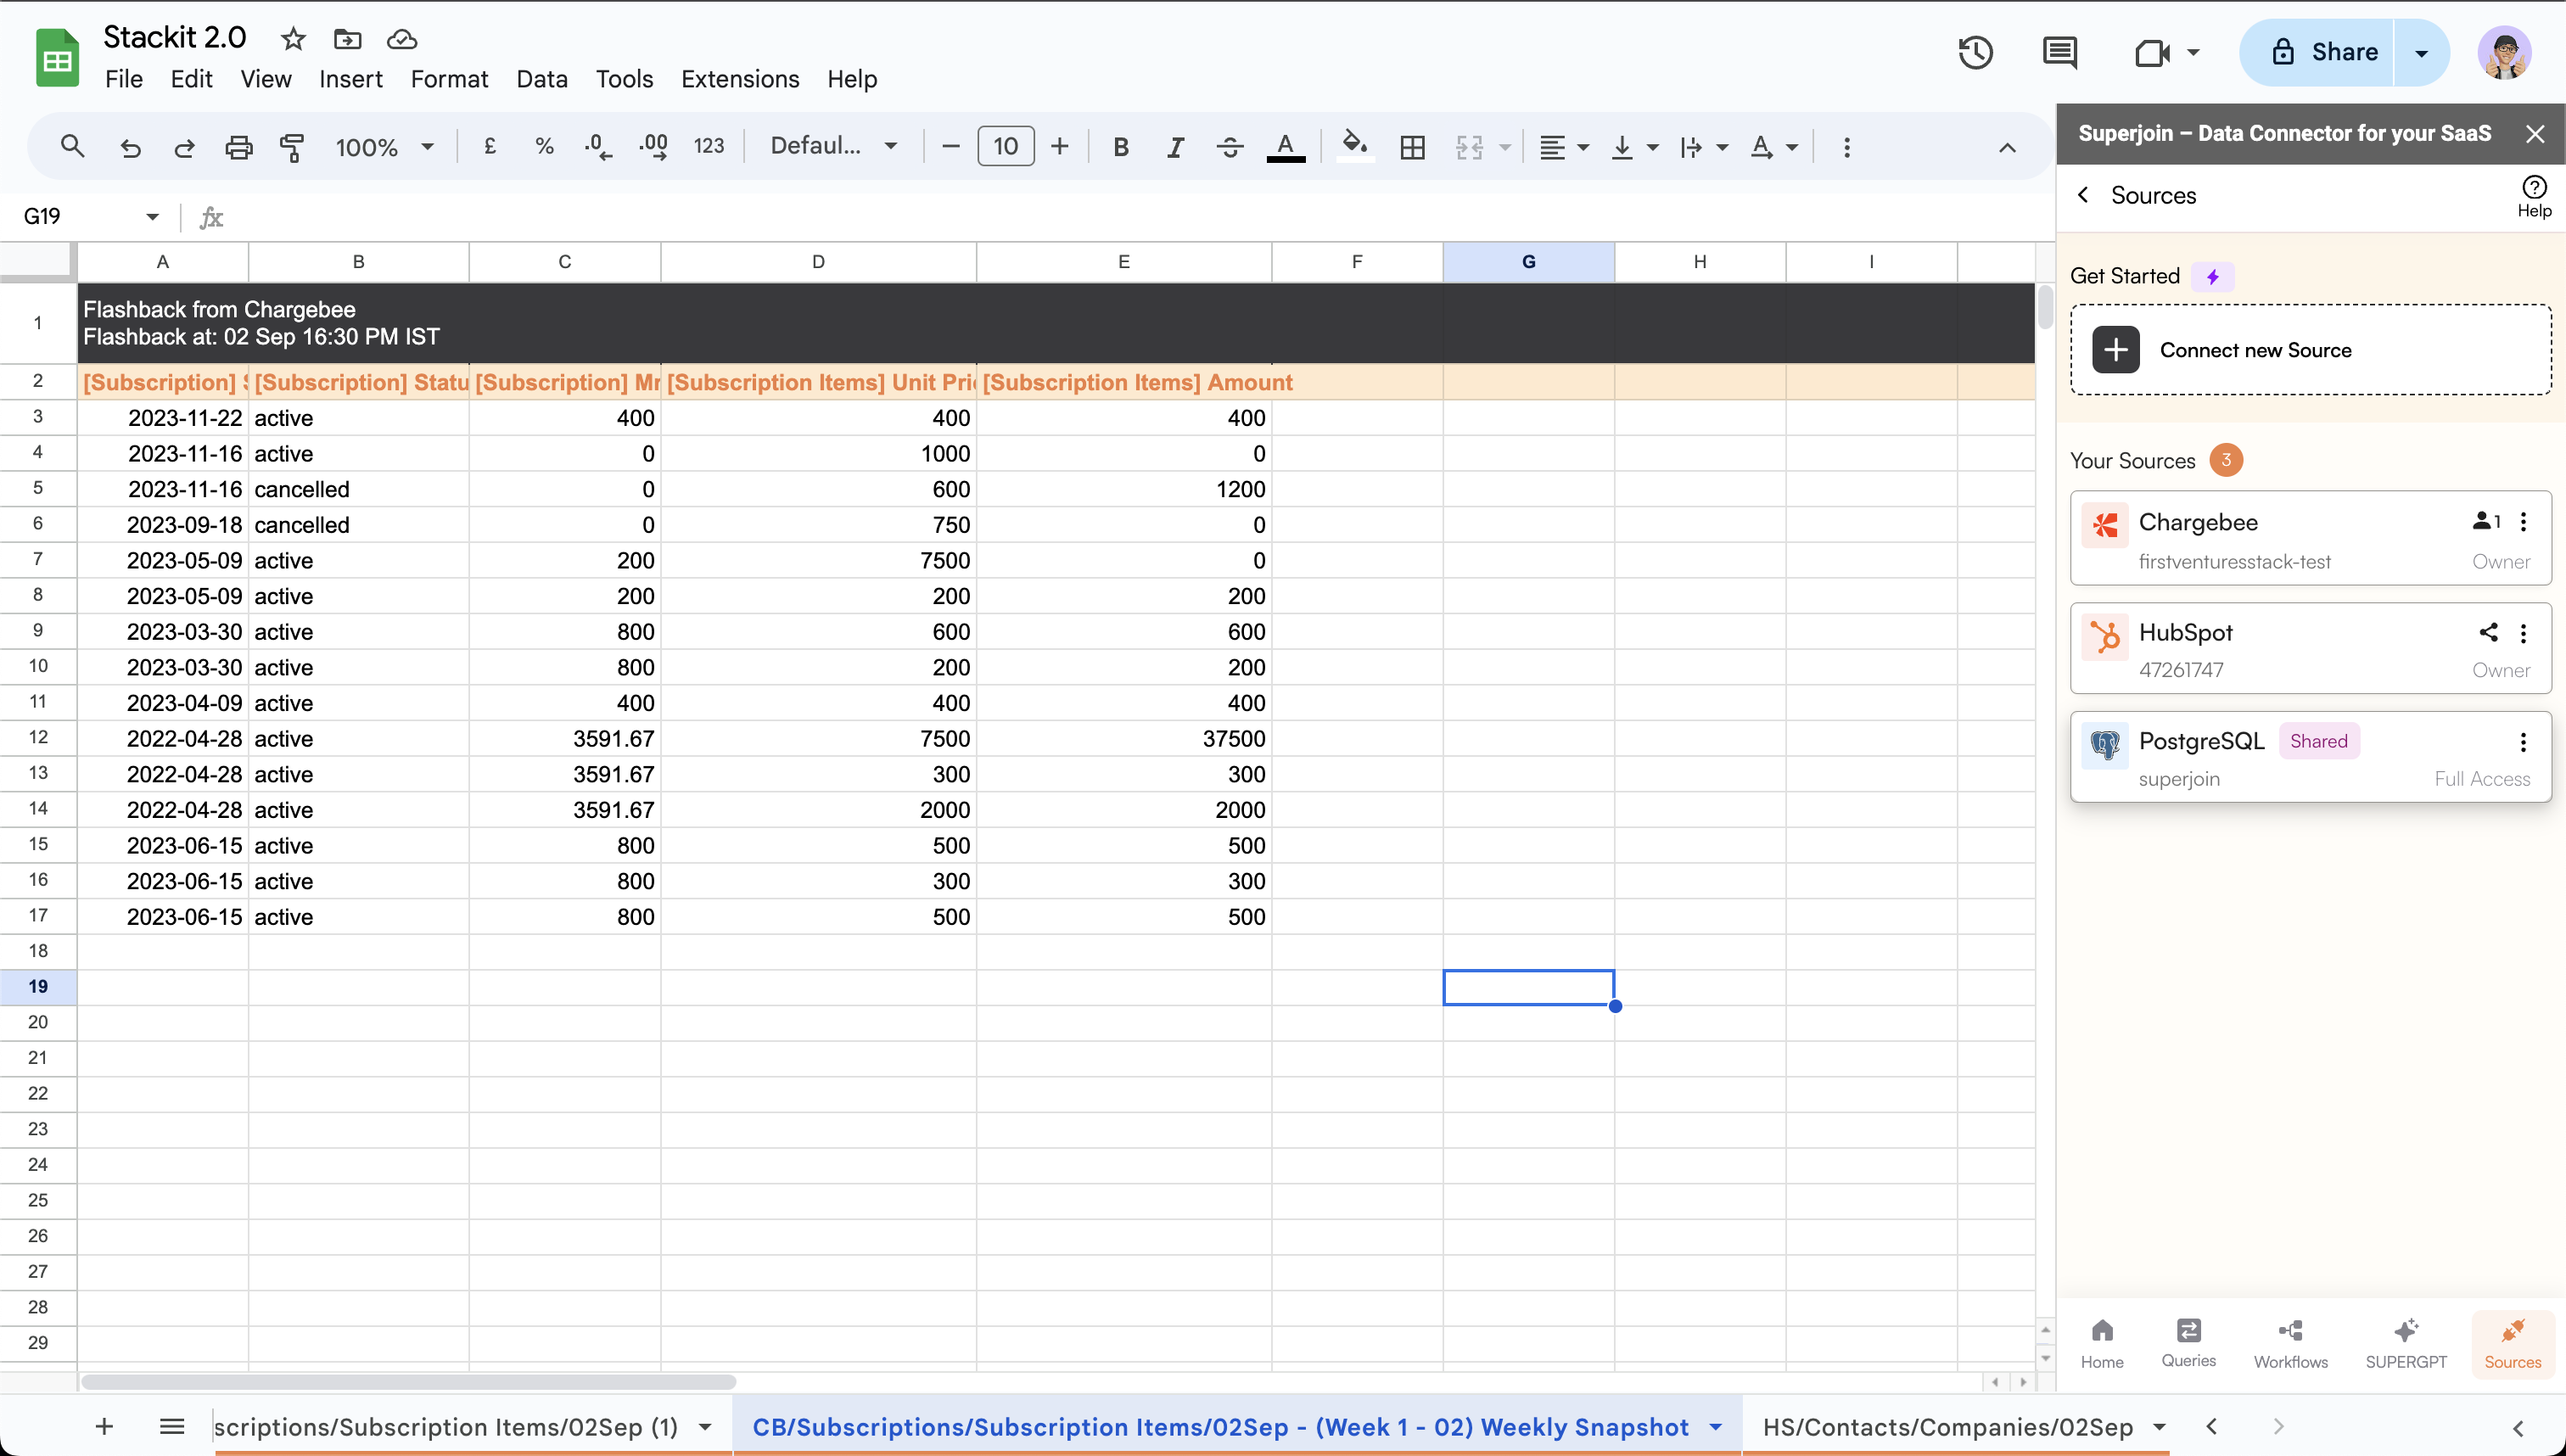This screenshot has height=1456, width=2566.
Task: Toggle strikethrough formatting
Action: point(1229,147)
